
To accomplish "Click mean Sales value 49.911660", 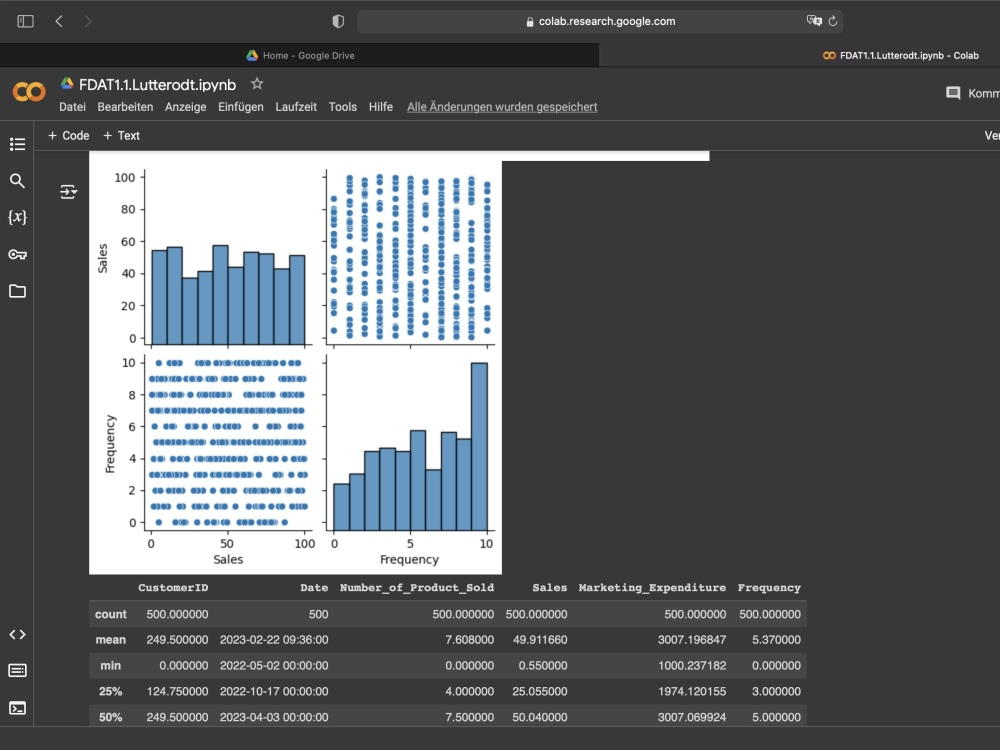I will pos(540,640).
